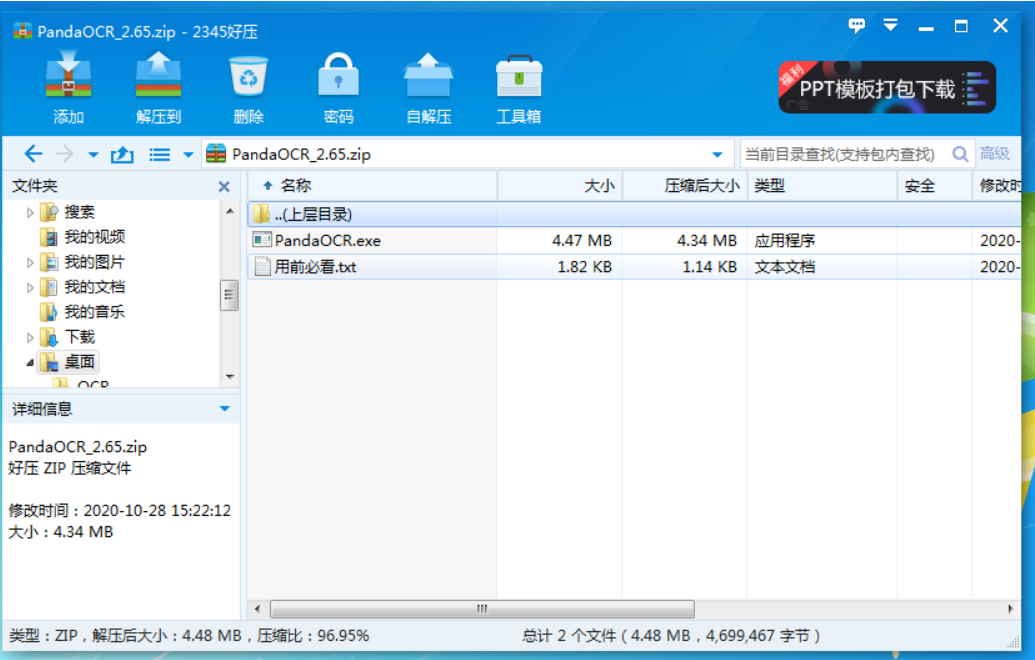Click the 1.14 KB compressed size cell
The width and height of the screenshot is (1035, 660).
(x=710, y=267)
